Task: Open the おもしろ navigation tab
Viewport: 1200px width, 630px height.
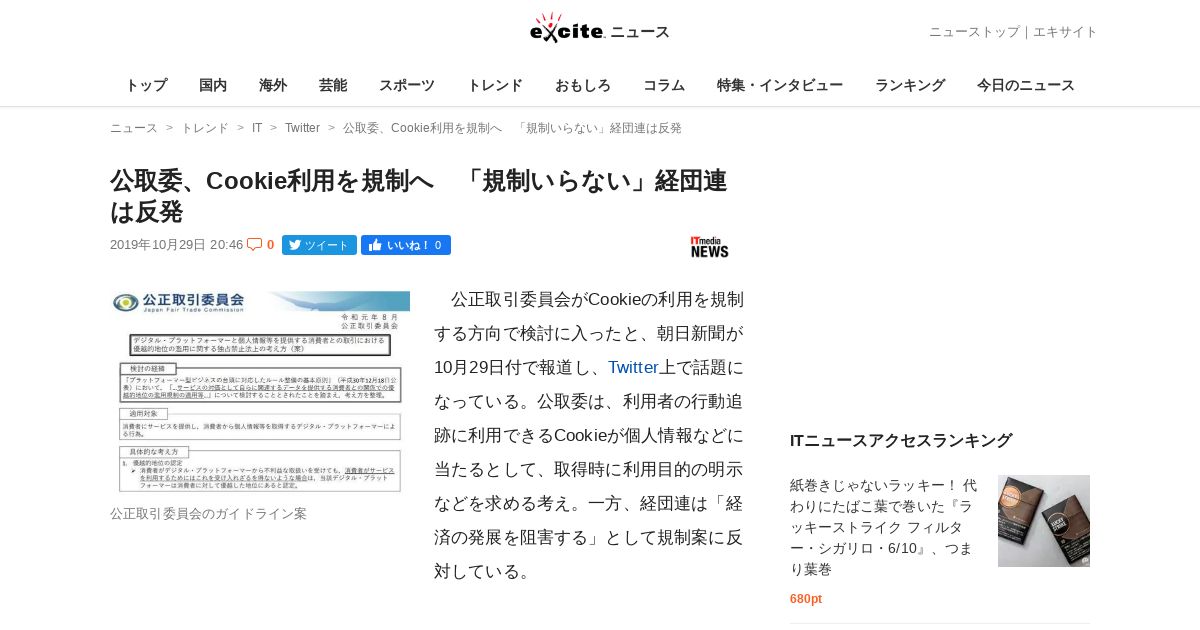Action: (583, 85)
